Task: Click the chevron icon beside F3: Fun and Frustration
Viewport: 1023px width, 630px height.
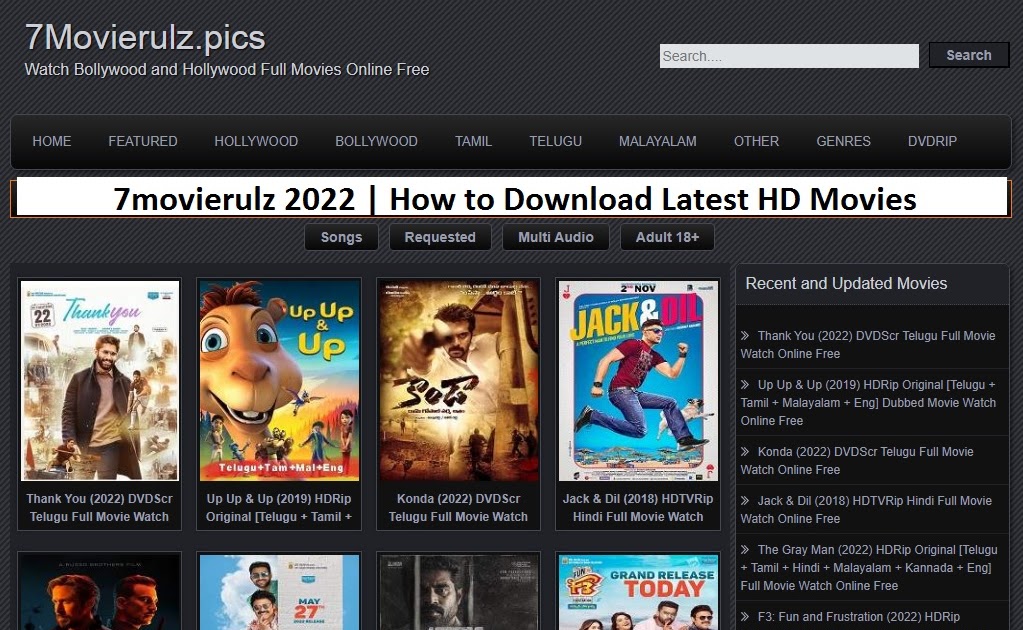Action: (745, 617)
